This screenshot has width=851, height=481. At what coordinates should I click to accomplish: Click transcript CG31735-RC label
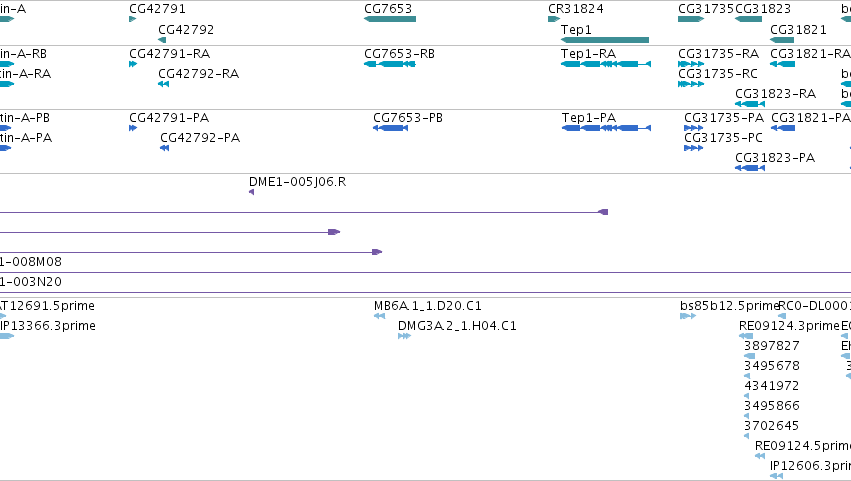pyautogui.click(x=718, y=74)
